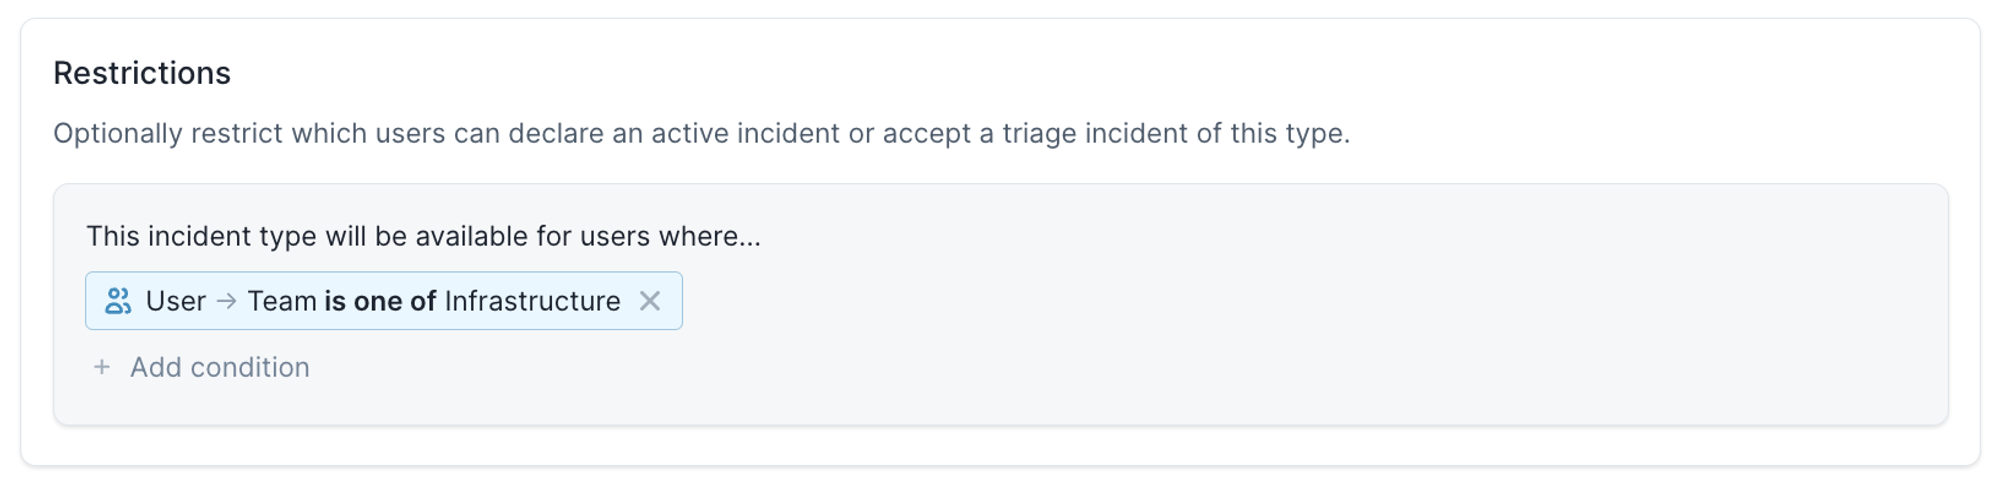Click the 'is one of' operator text
This screenshot has height=488, width=2000.
380,301
